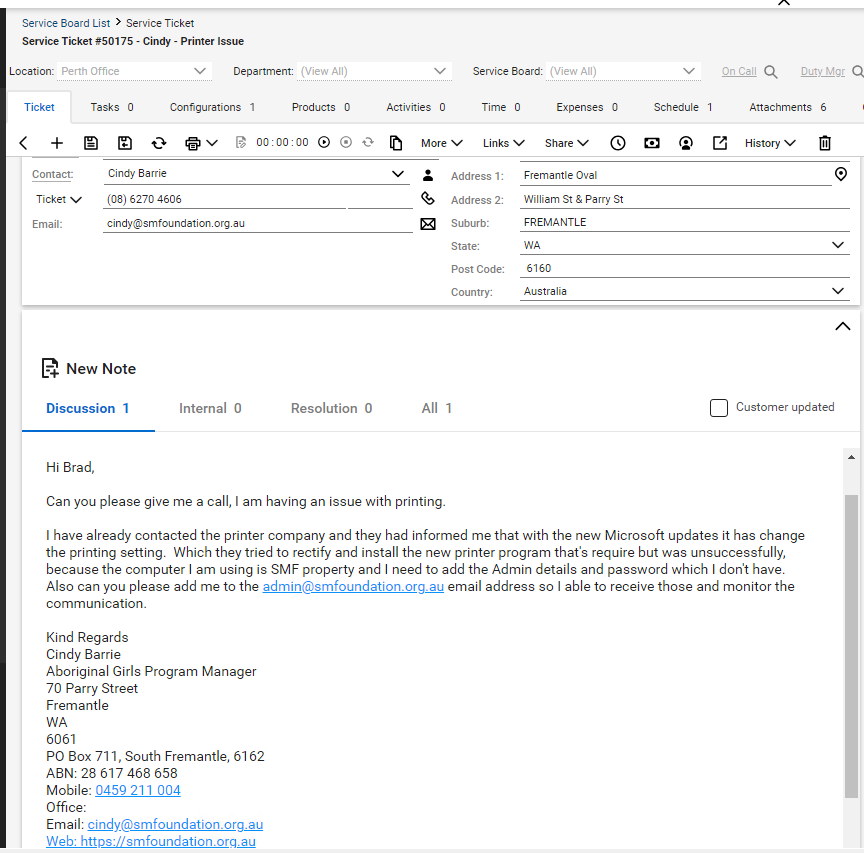Switch to the Configurations tab

pyautogui.click(x=212, y=107)
